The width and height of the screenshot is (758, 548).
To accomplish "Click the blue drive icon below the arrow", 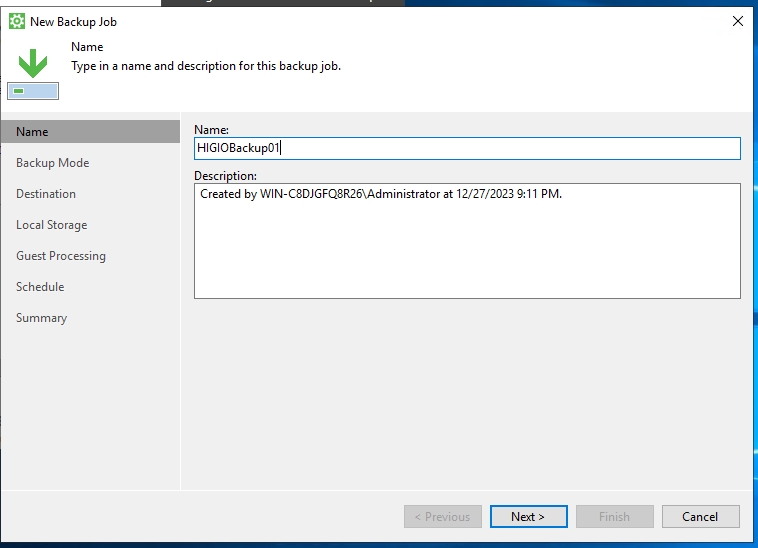I will [x=33, y=91].
